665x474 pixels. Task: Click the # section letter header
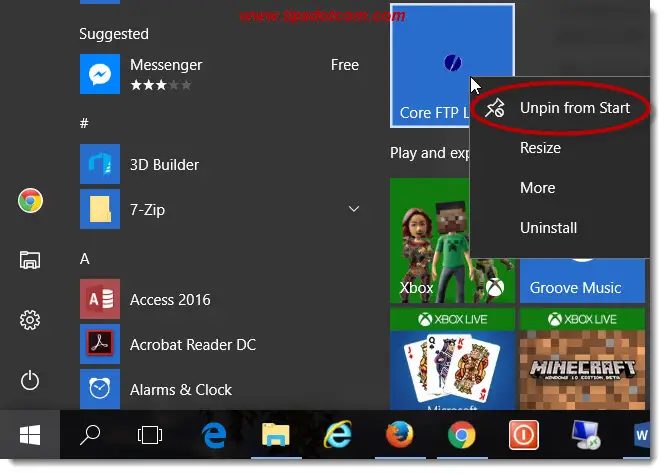[x=84, y=123]
